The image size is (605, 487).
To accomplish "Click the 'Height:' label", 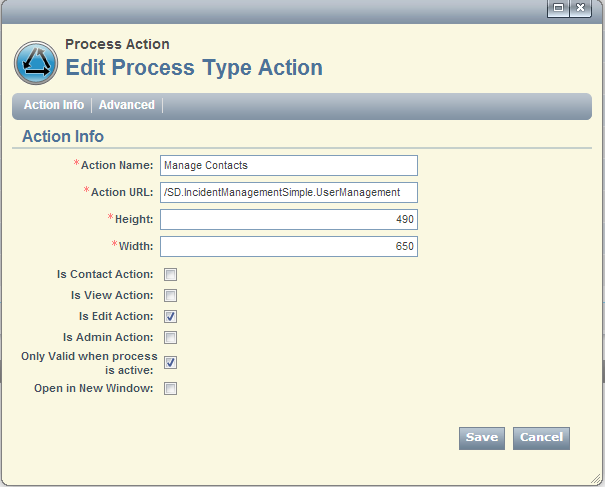I will [134, 219].
